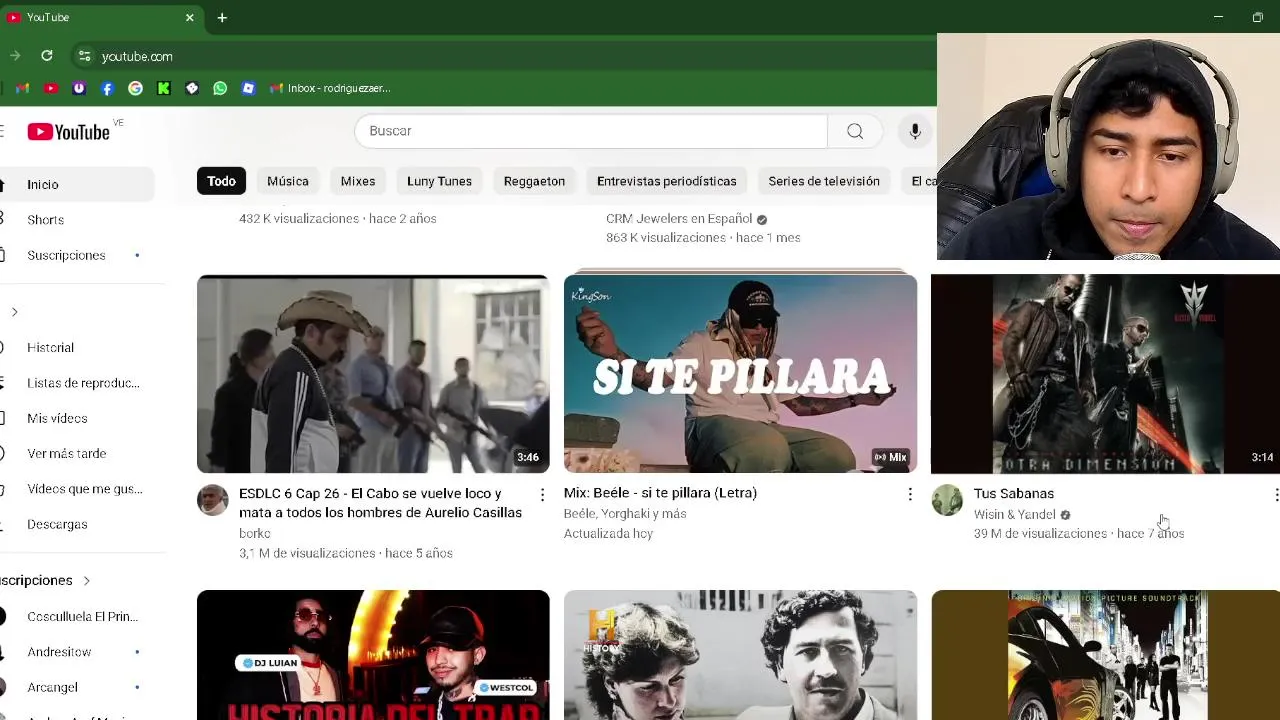Reload the page with the refresh button
Image resolution: width=1280 pixels, height=720 pixels.
click(46, 56)
